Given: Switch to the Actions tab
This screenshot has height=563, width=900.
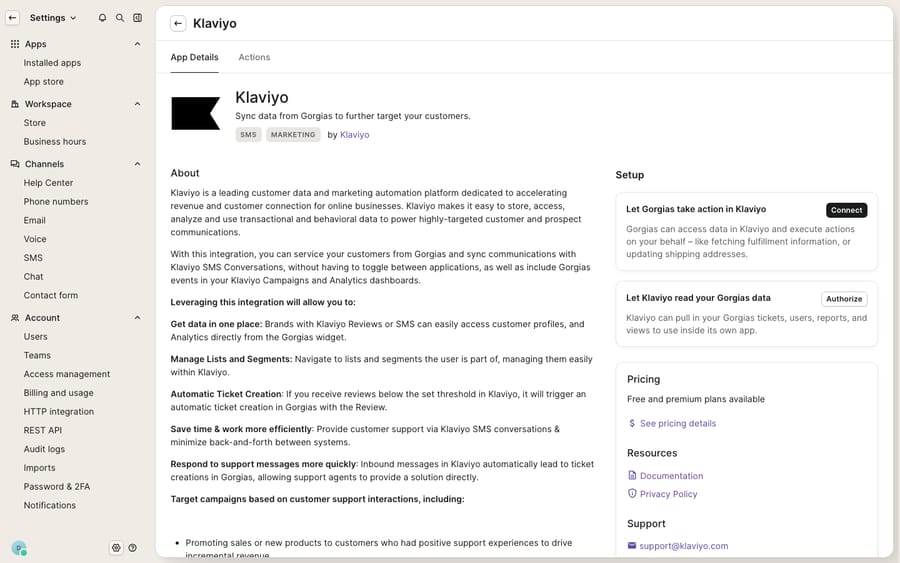Looking at the screenshot, I should (x=254, y=57).
